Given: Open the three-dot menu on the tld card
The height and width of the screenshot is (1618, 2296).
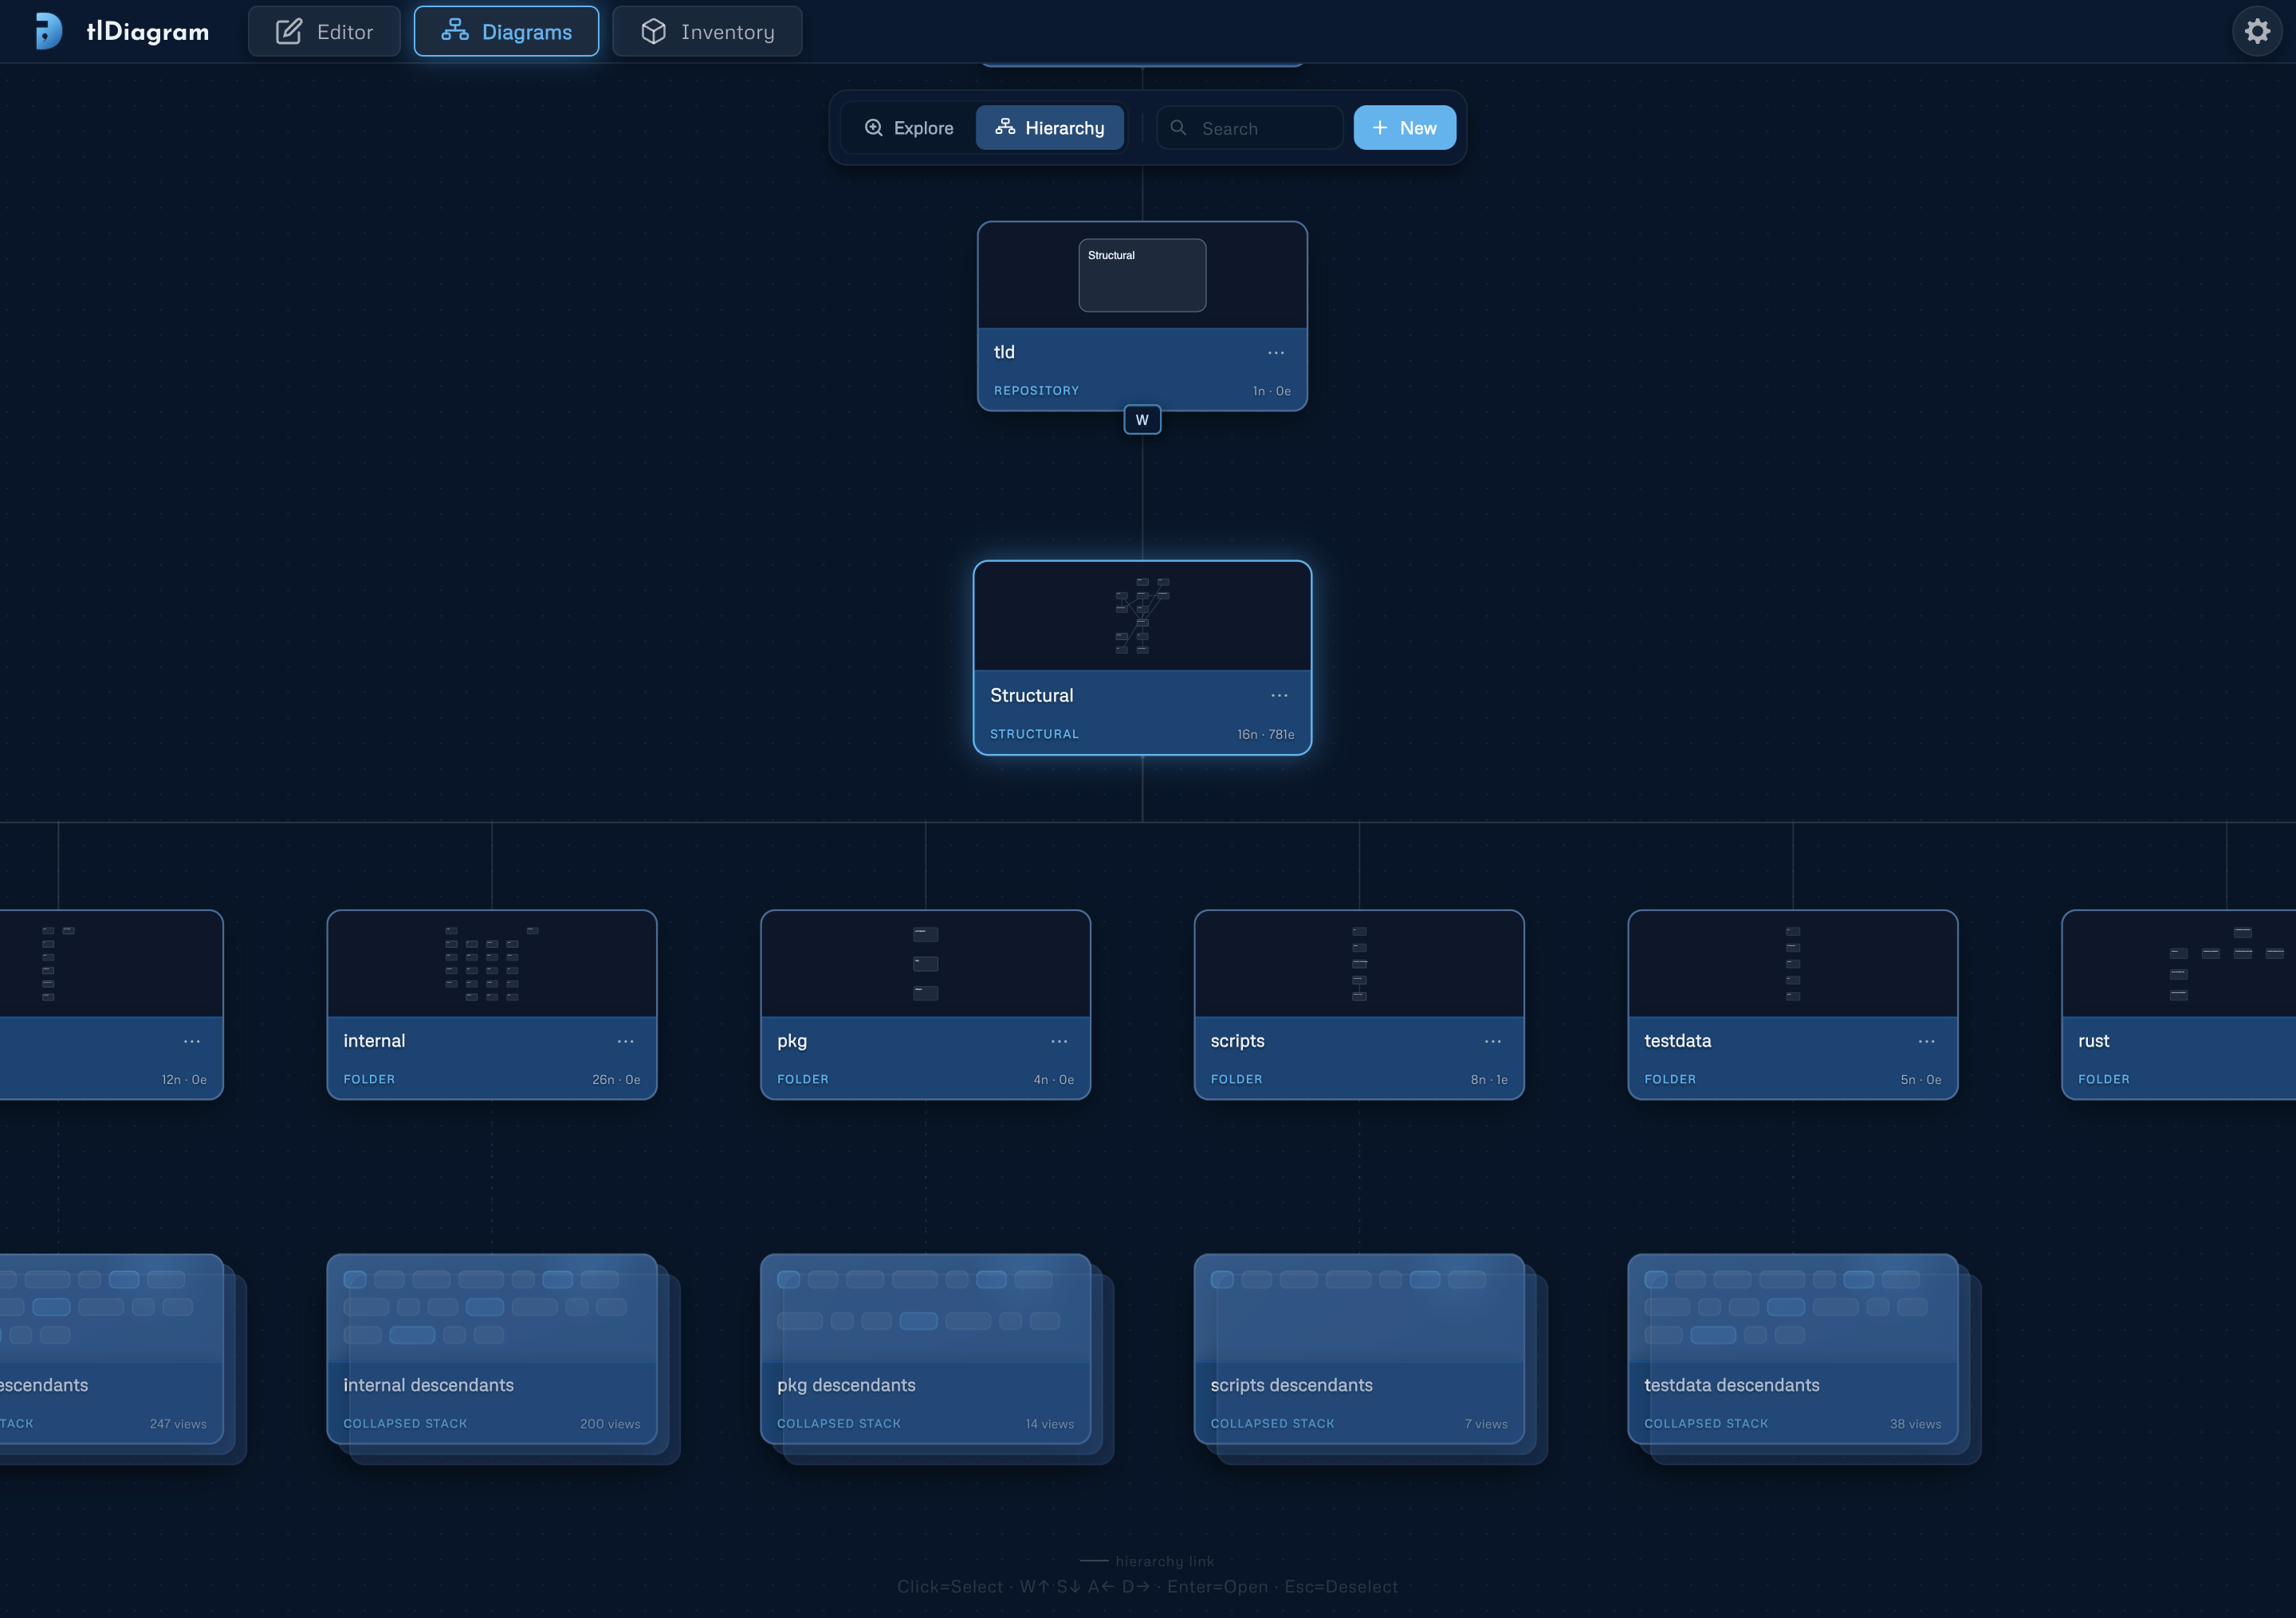Looking at the screenshot, I should pos(1276,353).
